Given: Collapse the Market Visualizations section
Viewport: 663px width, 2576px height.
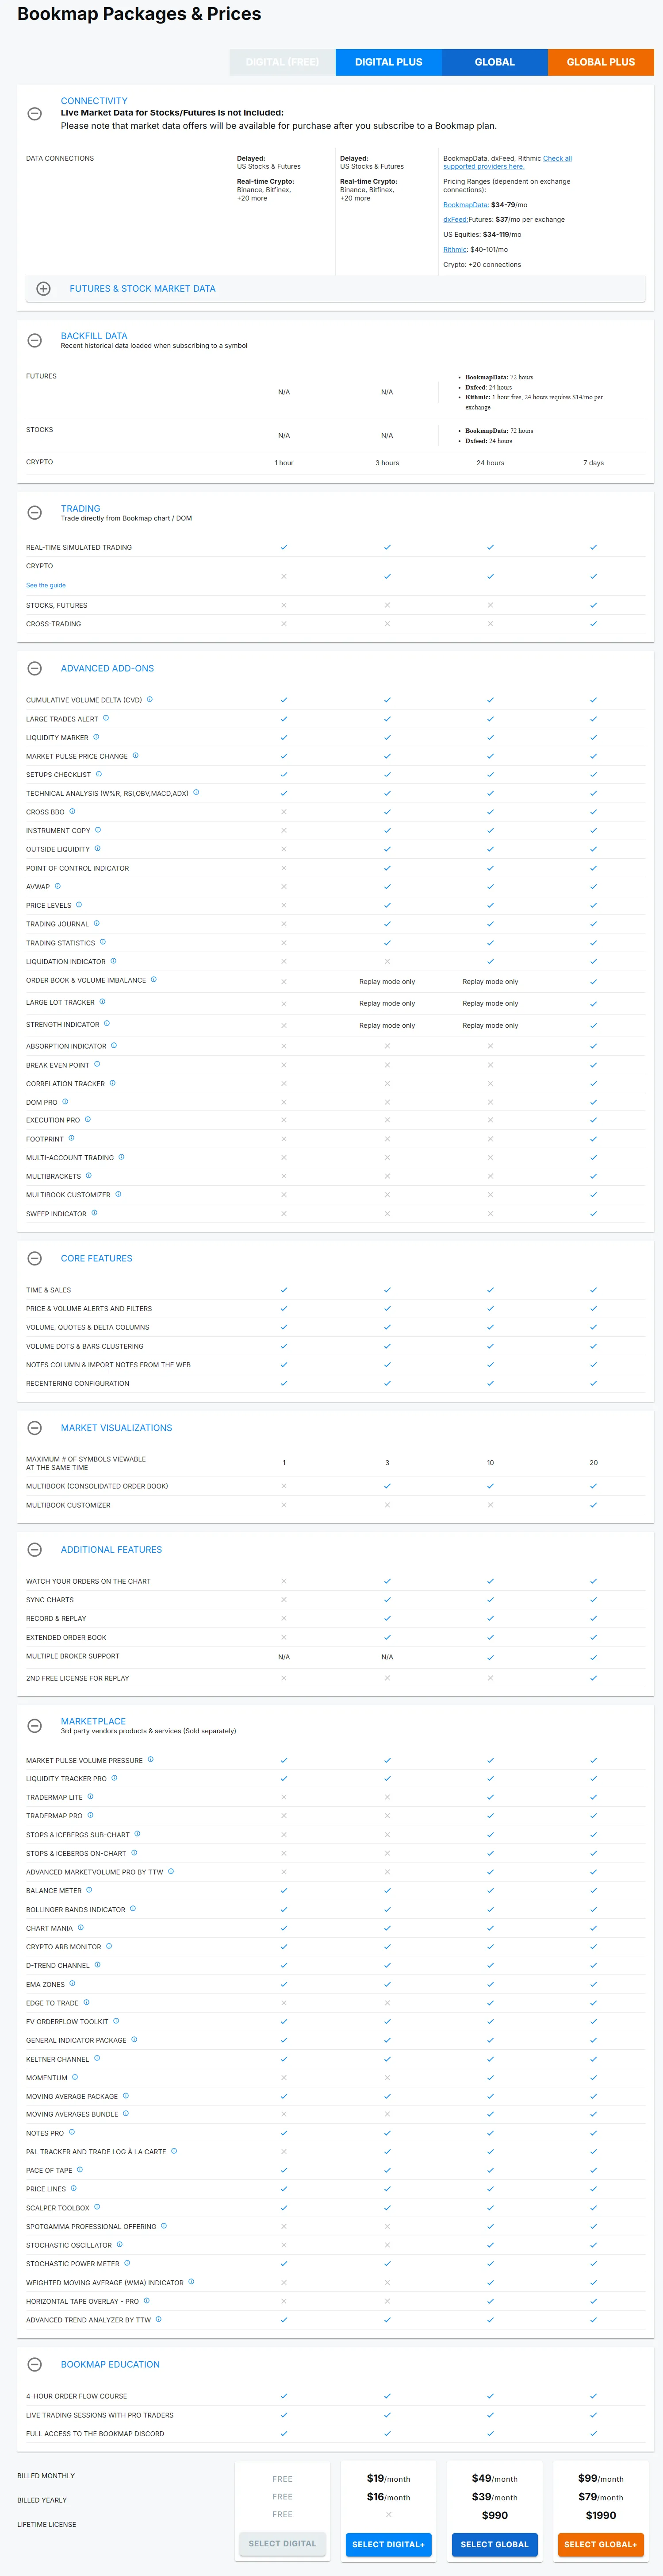Looking at the screenshot, I should (x=34, y=1428).
